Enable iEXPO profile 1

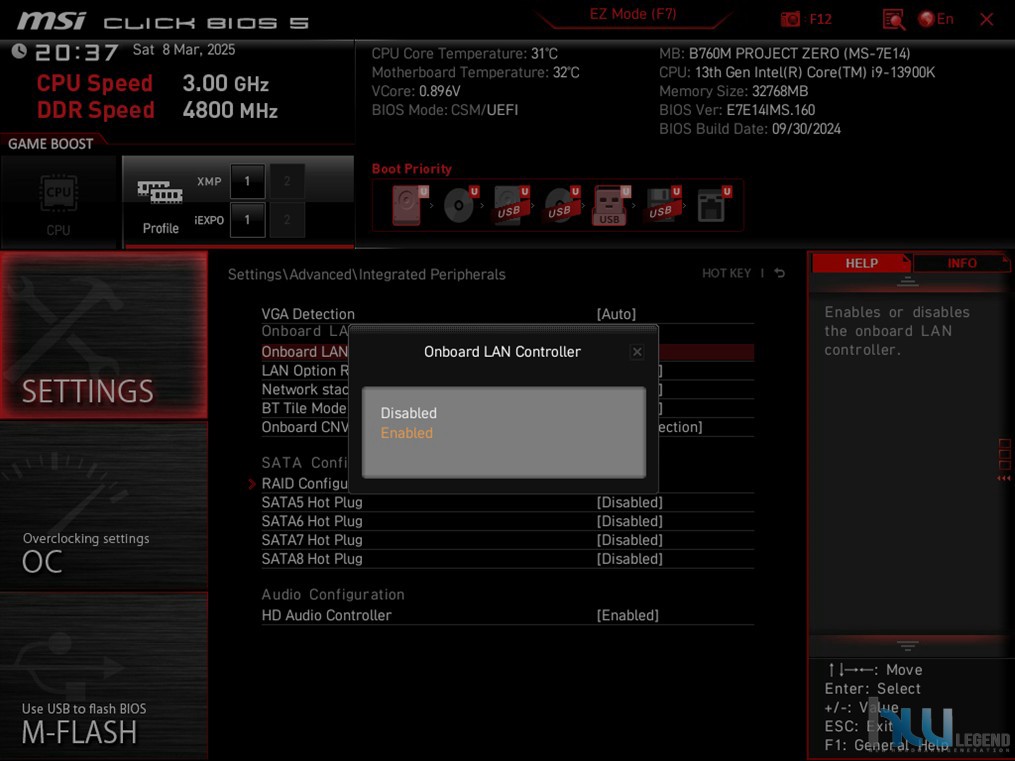(247, 220)
